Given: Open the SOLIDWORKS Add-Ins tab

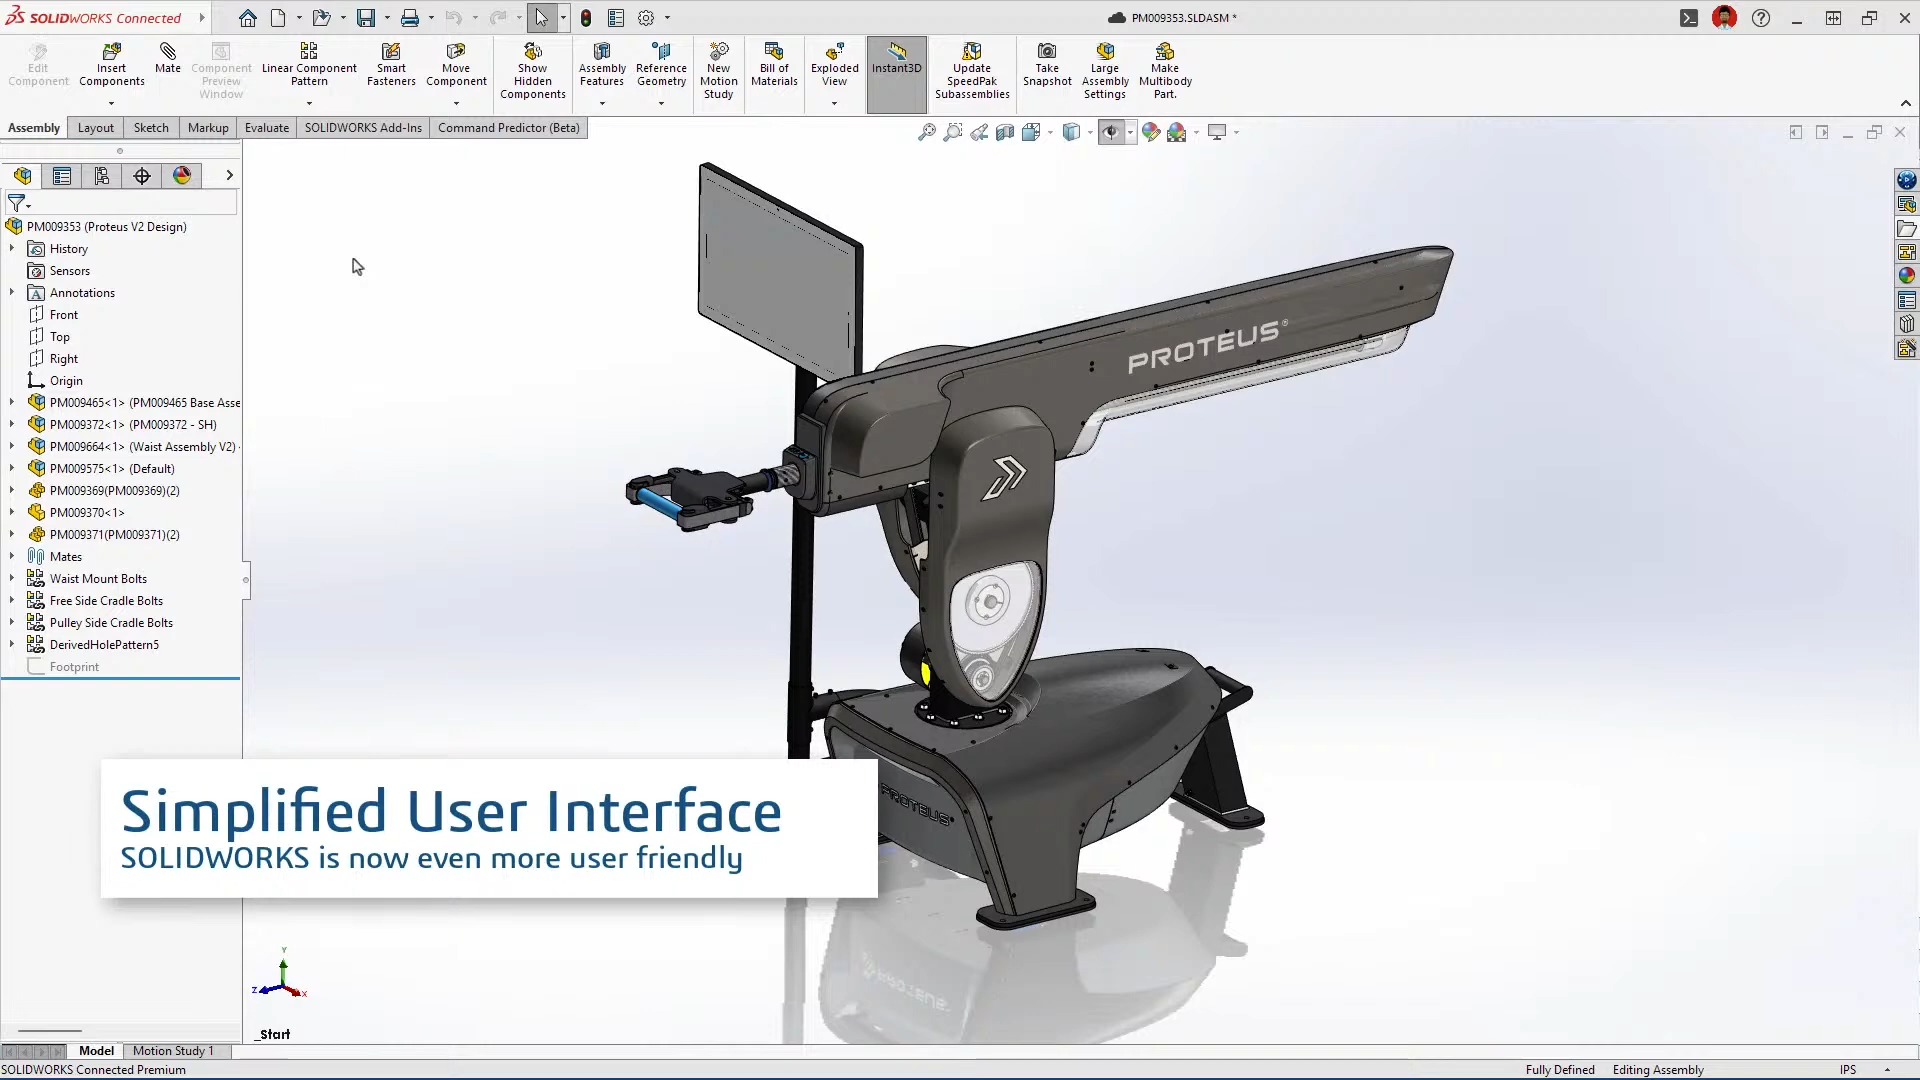Looking at the screenshot, I should coord(363,128).
